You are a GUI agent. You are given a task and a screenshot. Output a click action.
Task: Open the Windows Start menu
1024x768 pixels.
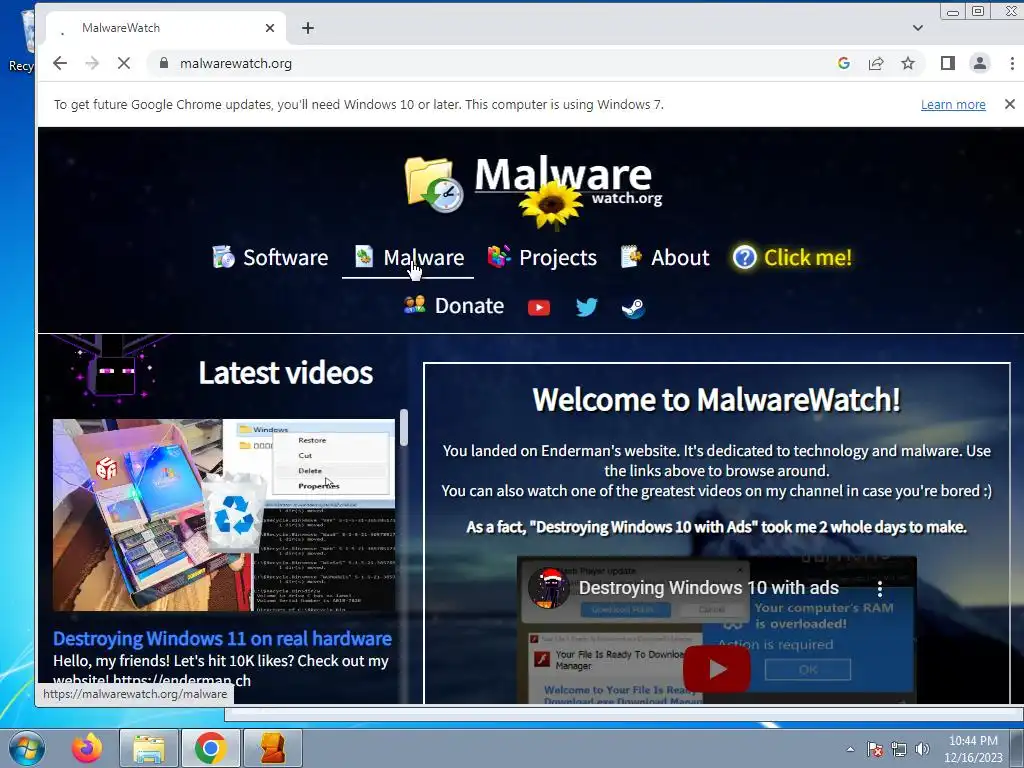[25, 748]
